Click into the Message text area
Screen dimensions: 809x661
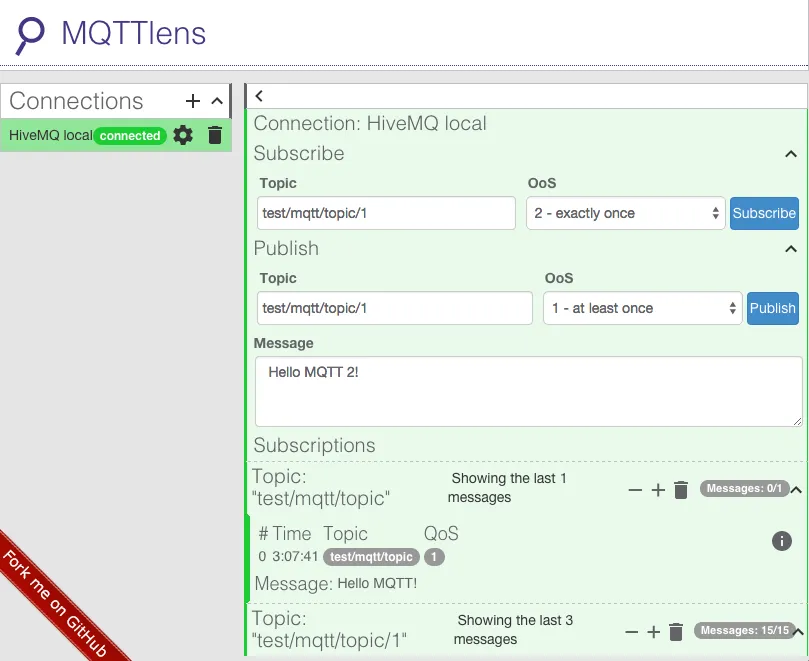tap(528, 392)
